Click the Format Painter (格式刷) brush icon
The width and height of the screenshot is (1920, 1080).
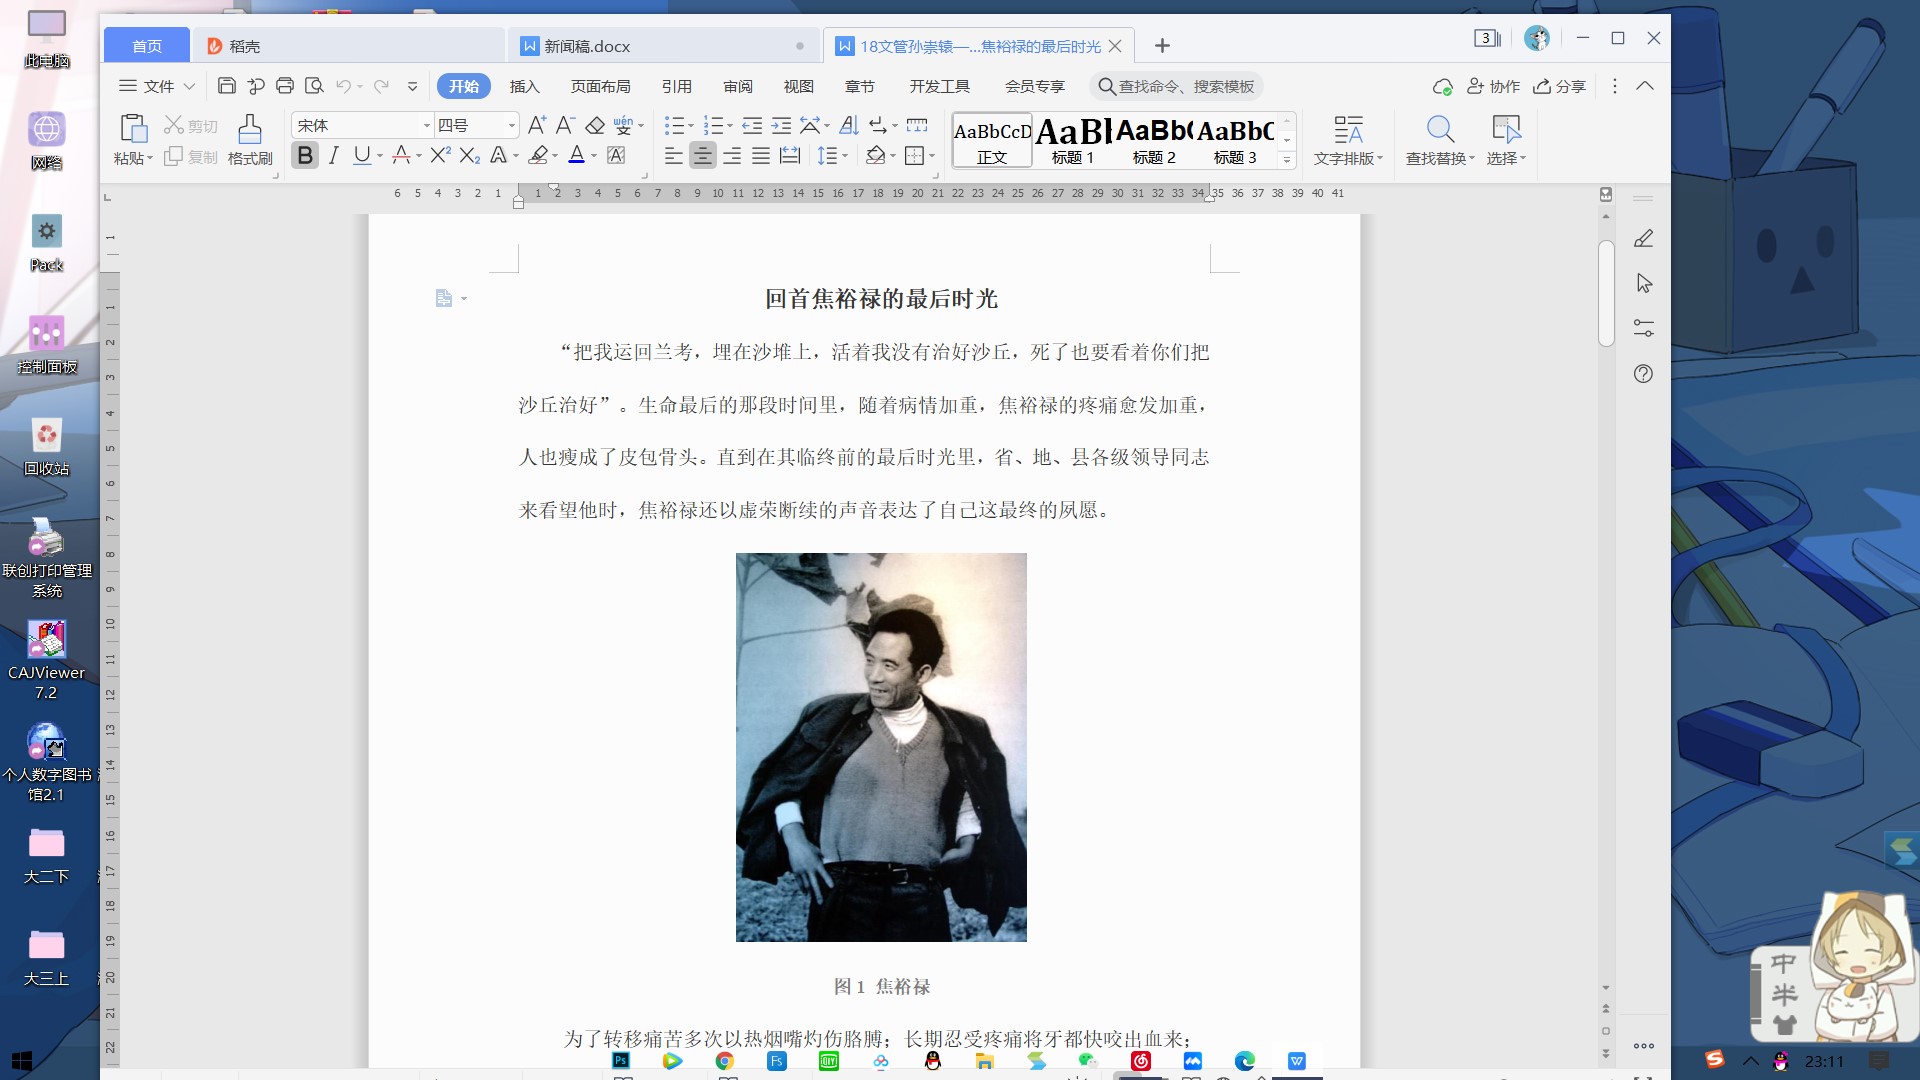[x=250, y=128]
